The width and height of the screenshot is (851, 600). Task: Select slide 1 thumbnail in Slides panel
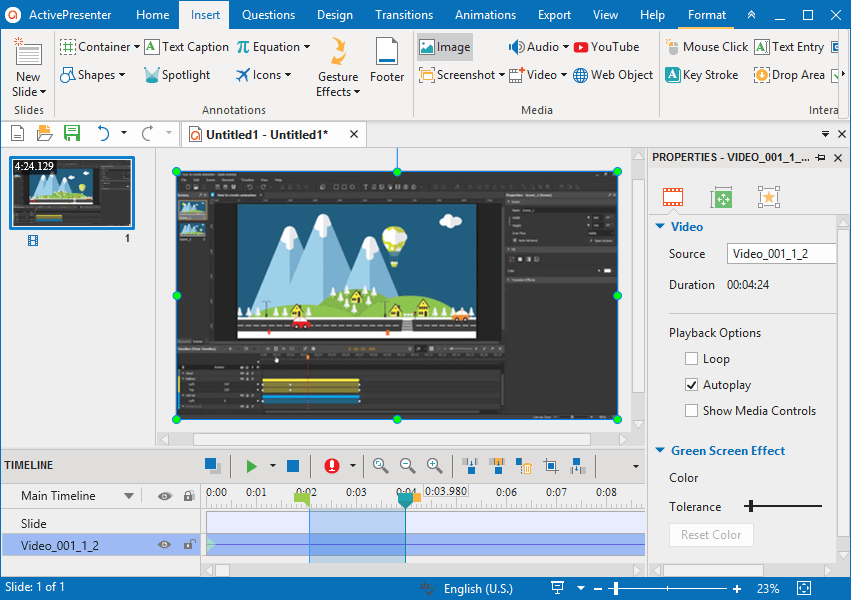(71, 194)
